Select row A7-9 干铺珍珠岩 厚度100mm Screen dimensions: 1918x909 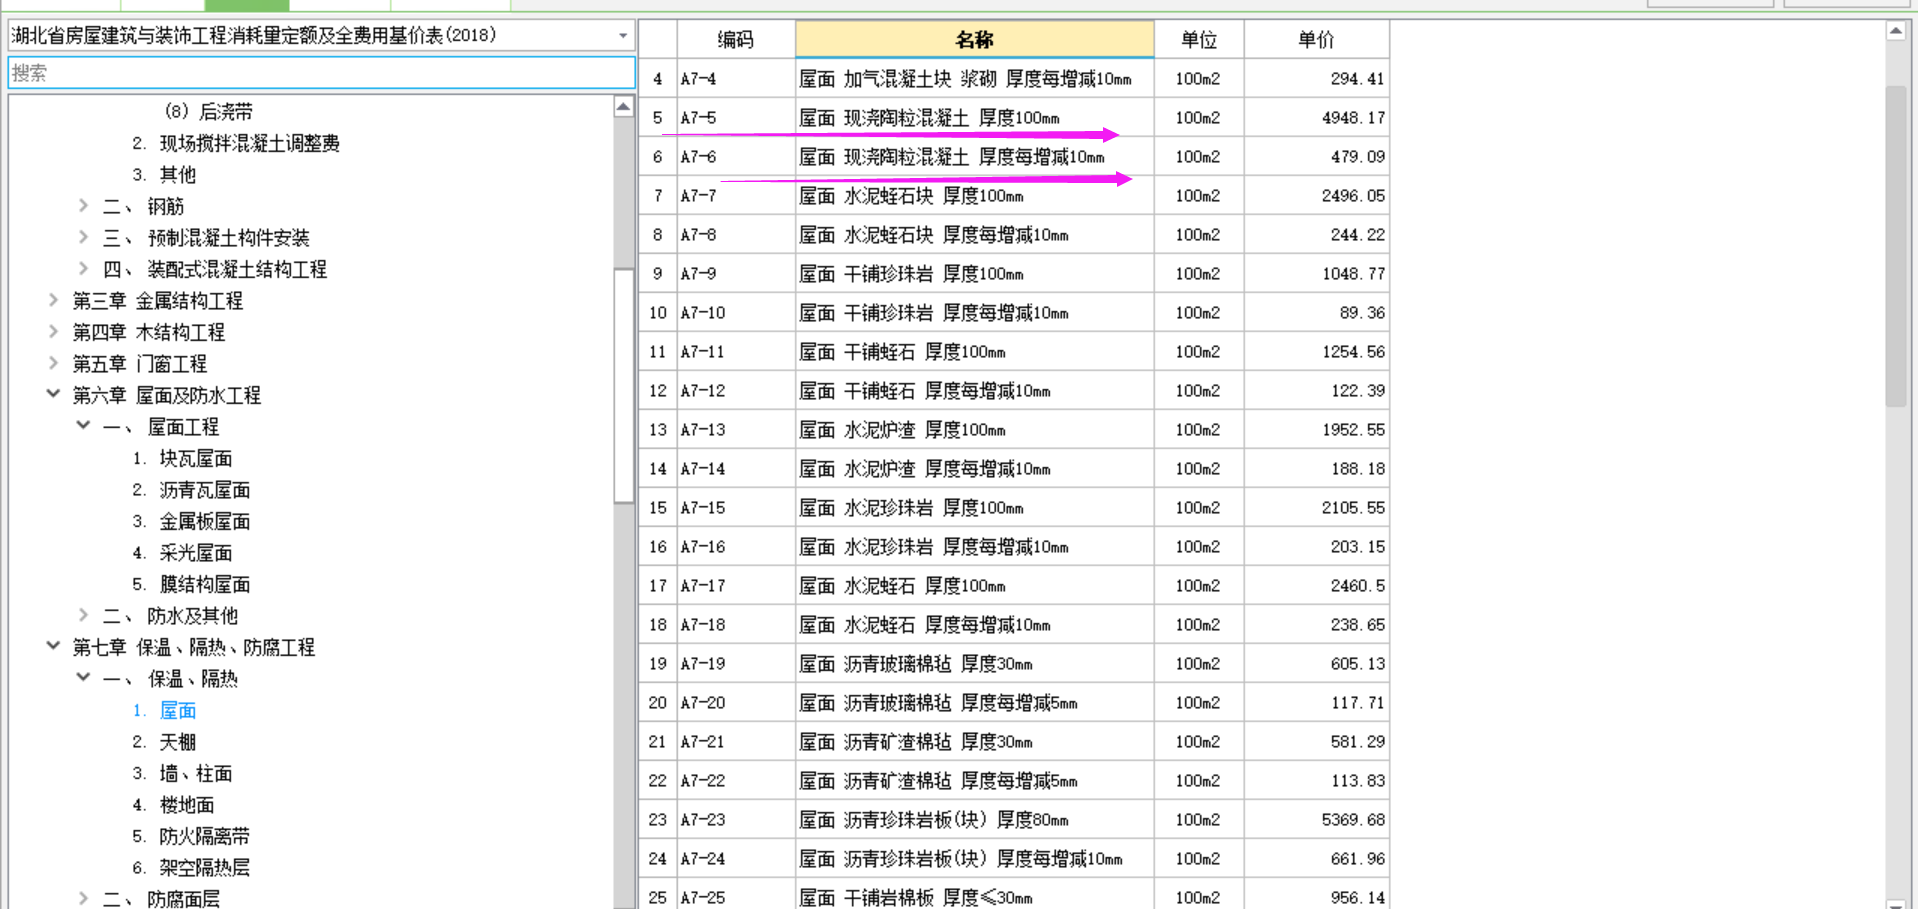point(1014,273)
